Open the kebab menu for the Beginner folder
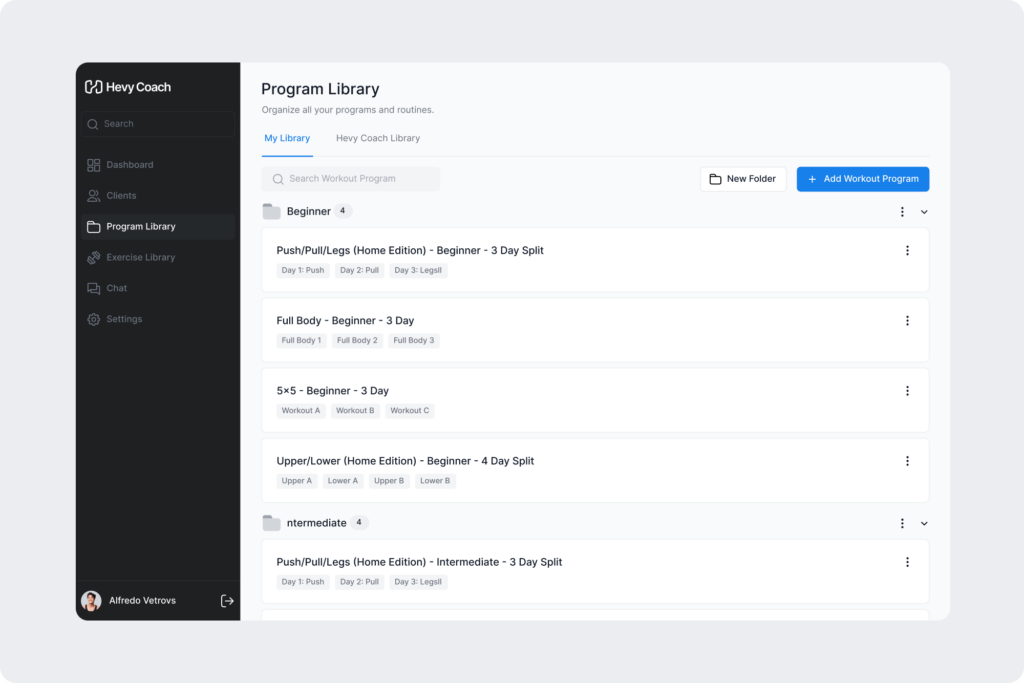The width and height of the screenshot is (1024, 683). click(x=901, y=212)
